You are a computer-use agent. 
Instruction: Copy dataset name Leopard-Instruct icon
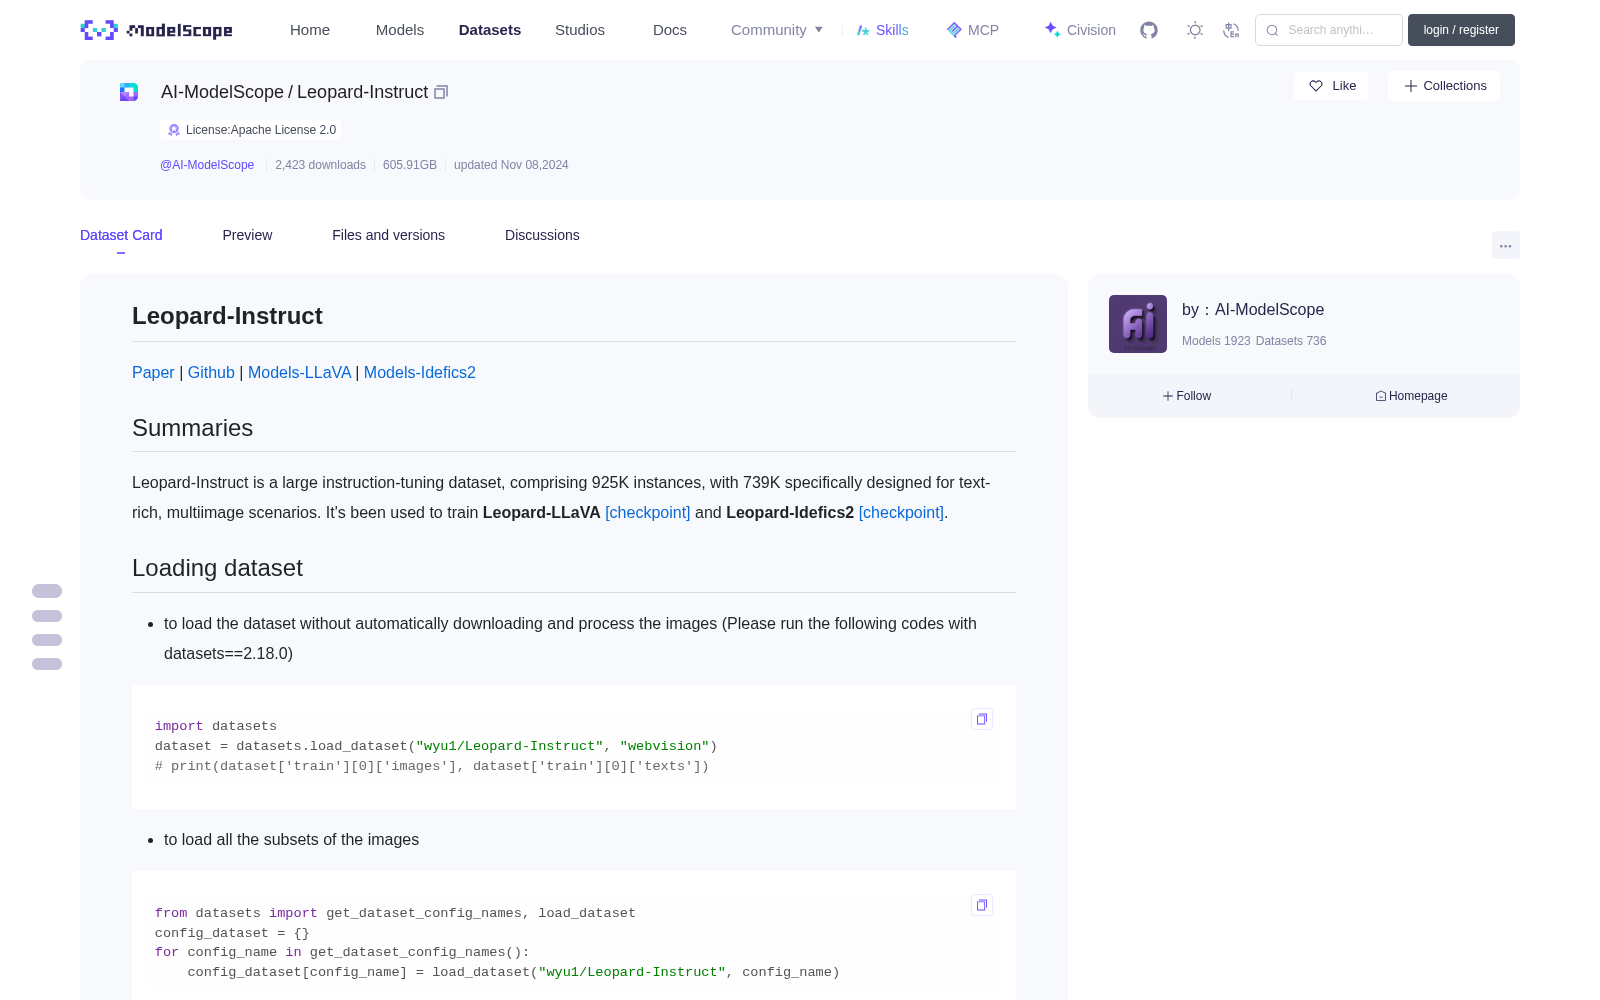(x=441, y=92)
